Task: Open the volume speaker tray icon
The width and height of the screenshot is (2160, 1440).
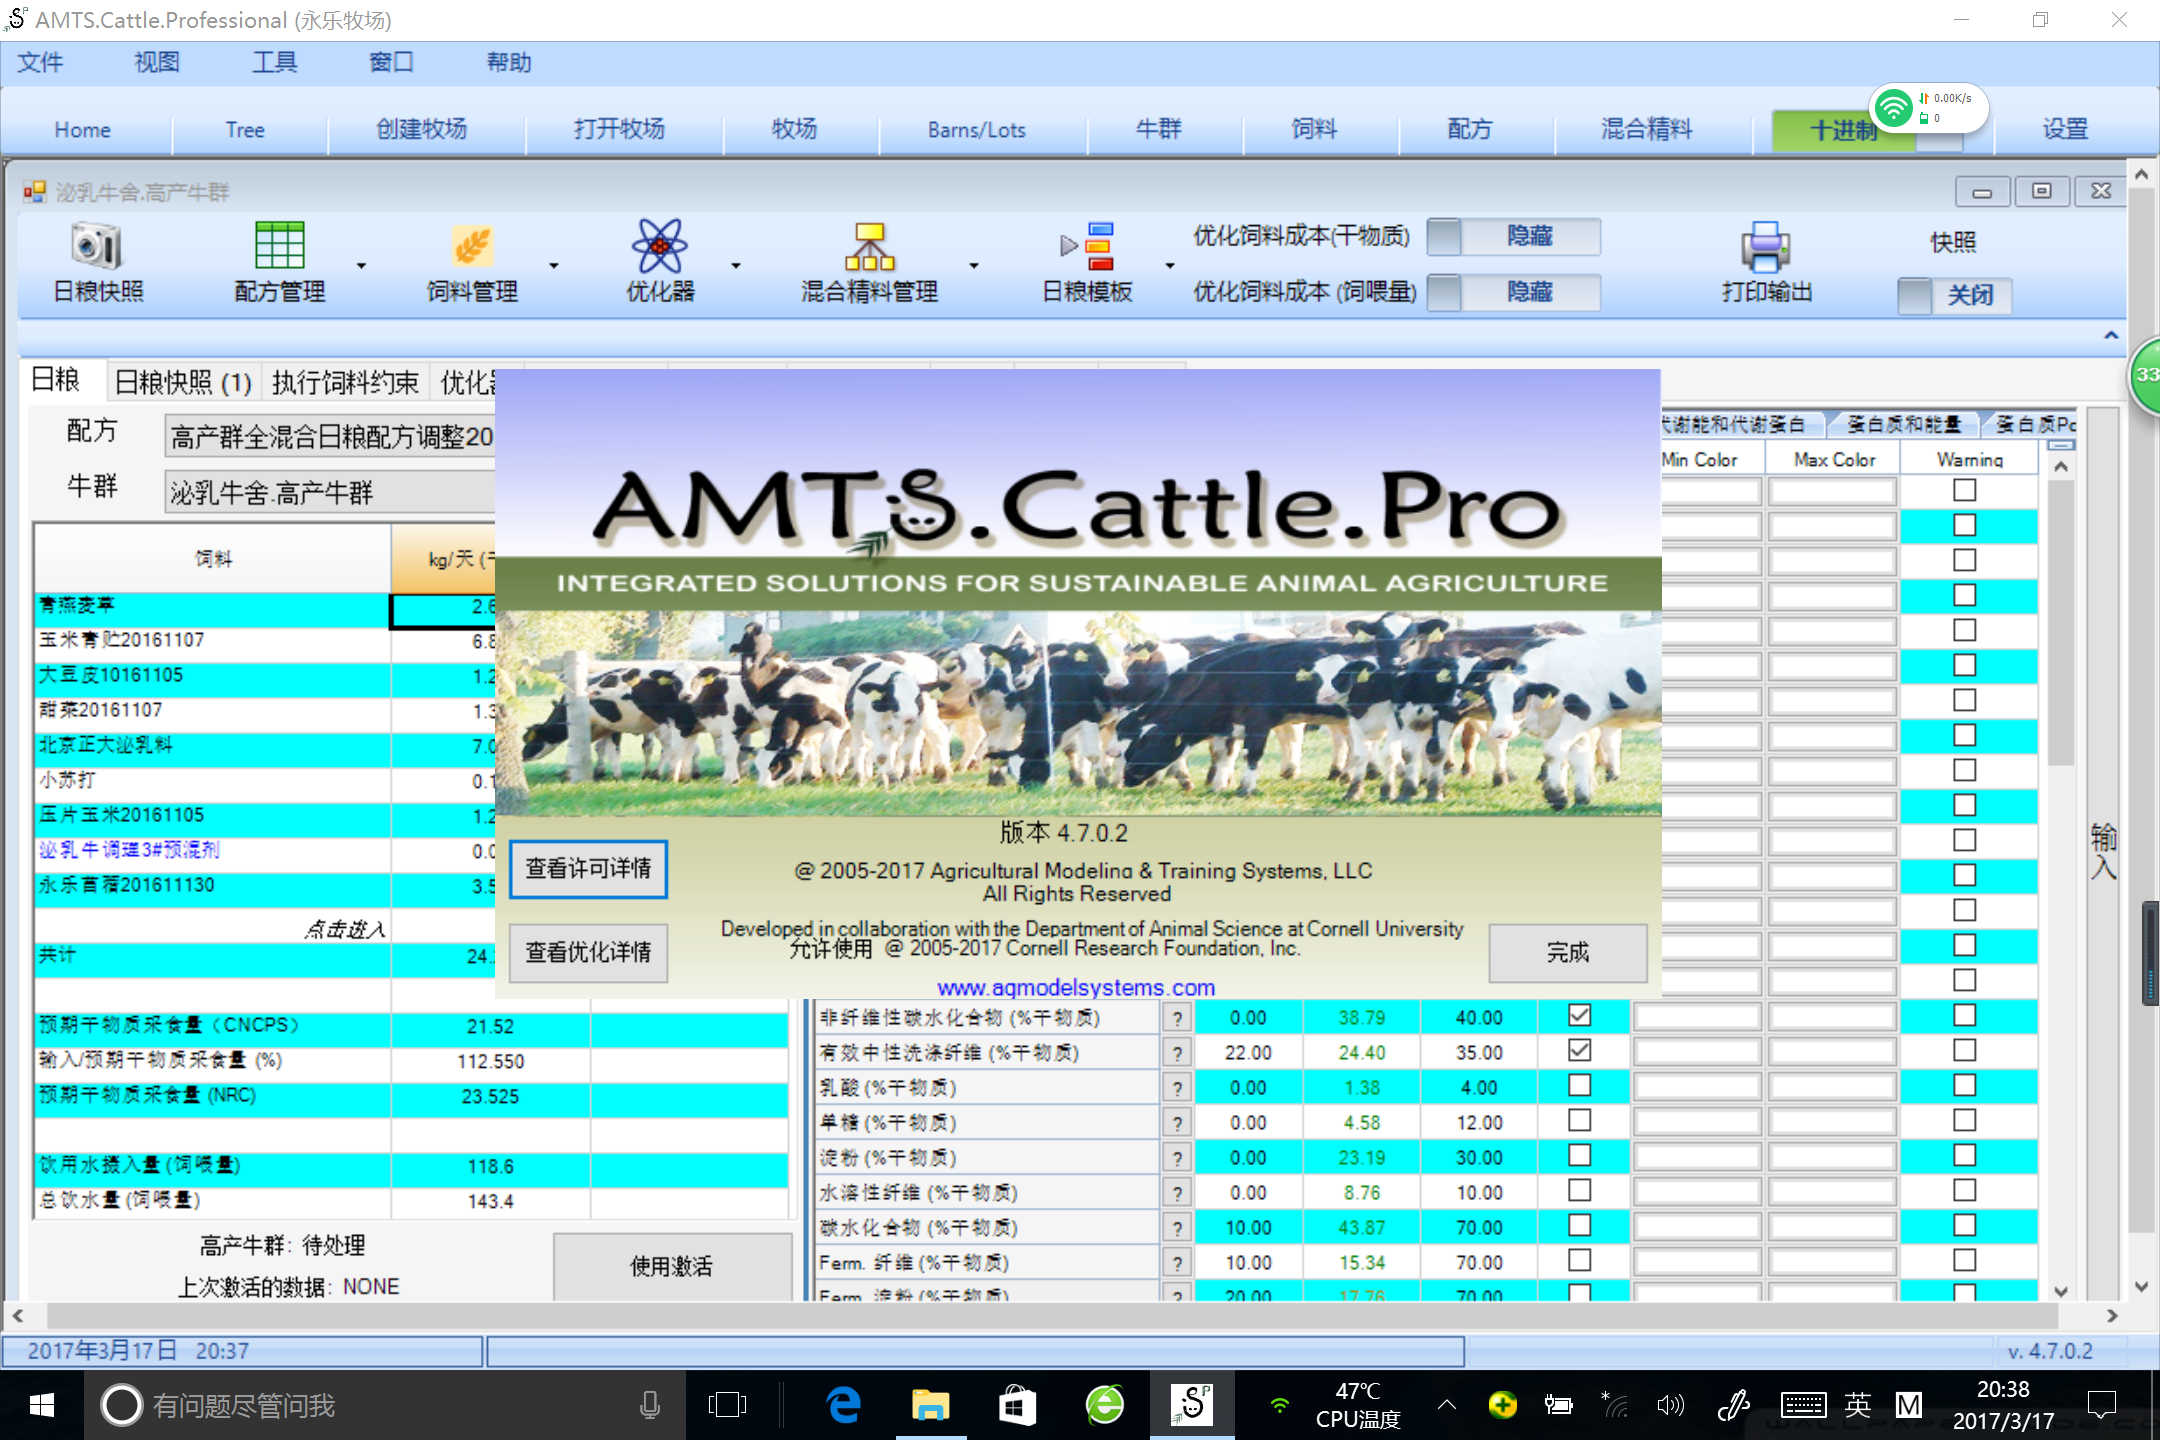Action: 1670,1405
